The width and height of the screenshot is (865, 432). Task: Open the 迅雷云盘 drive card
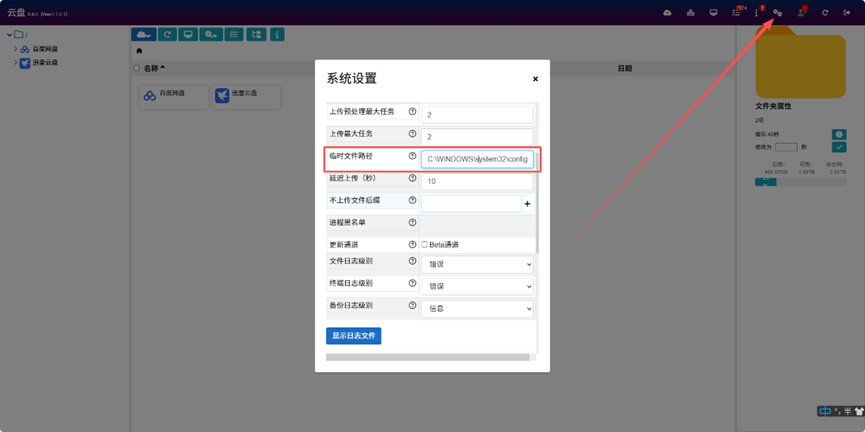(x=247, y=97)
